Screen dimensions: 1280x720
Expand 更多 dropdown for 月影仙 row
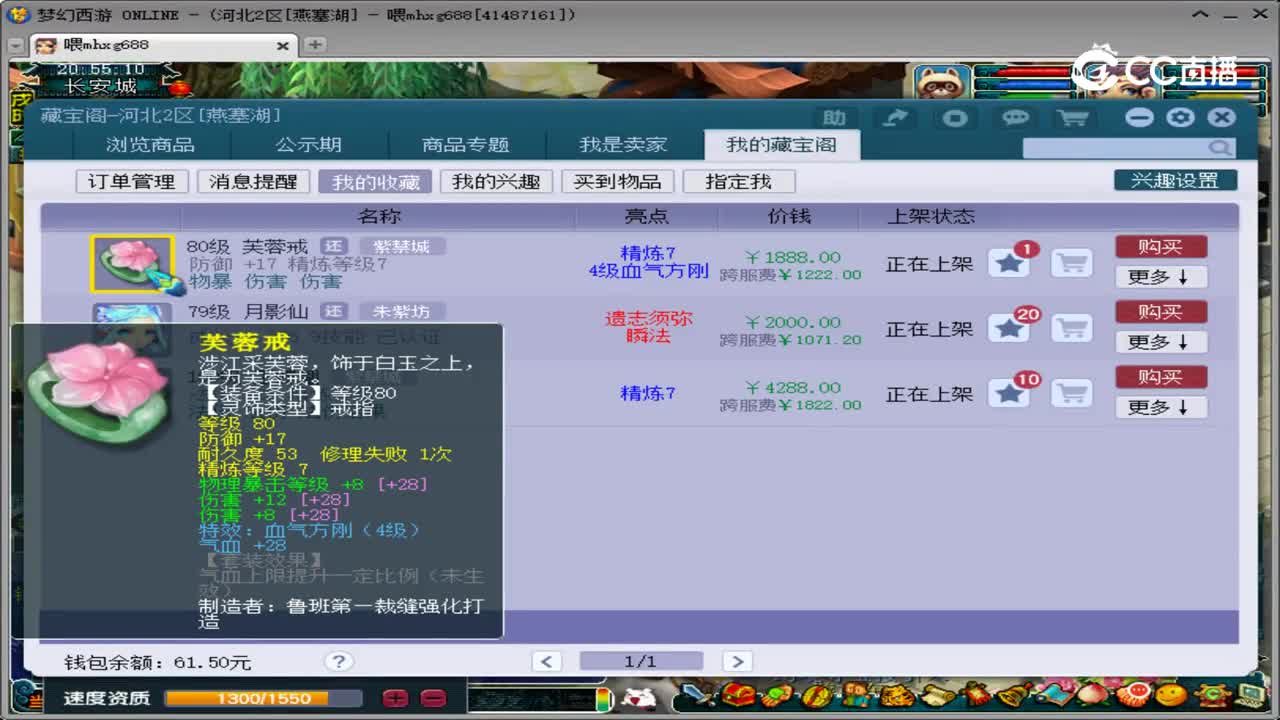pyautogui.click(x=1161, y=342)
